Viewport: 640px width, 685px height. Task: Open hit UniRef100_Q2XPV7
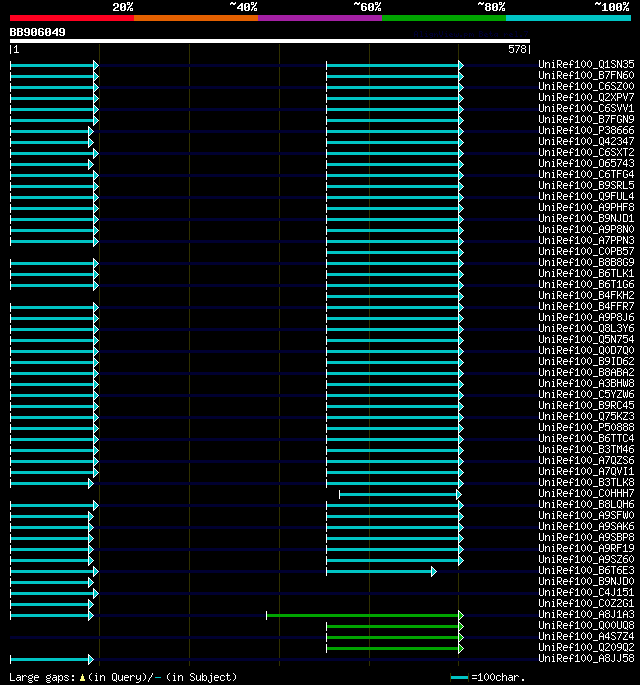(x=586, y=97)
